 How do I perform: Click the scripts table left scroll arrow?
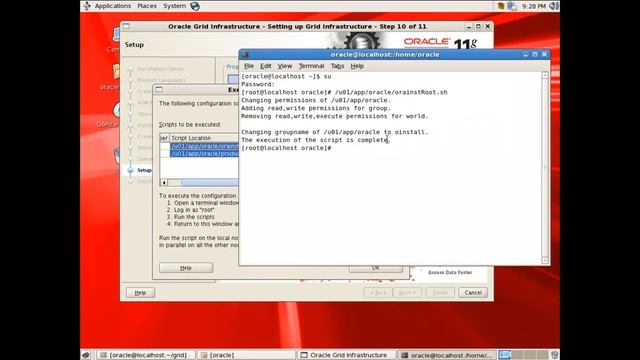(x=164, y=182)
